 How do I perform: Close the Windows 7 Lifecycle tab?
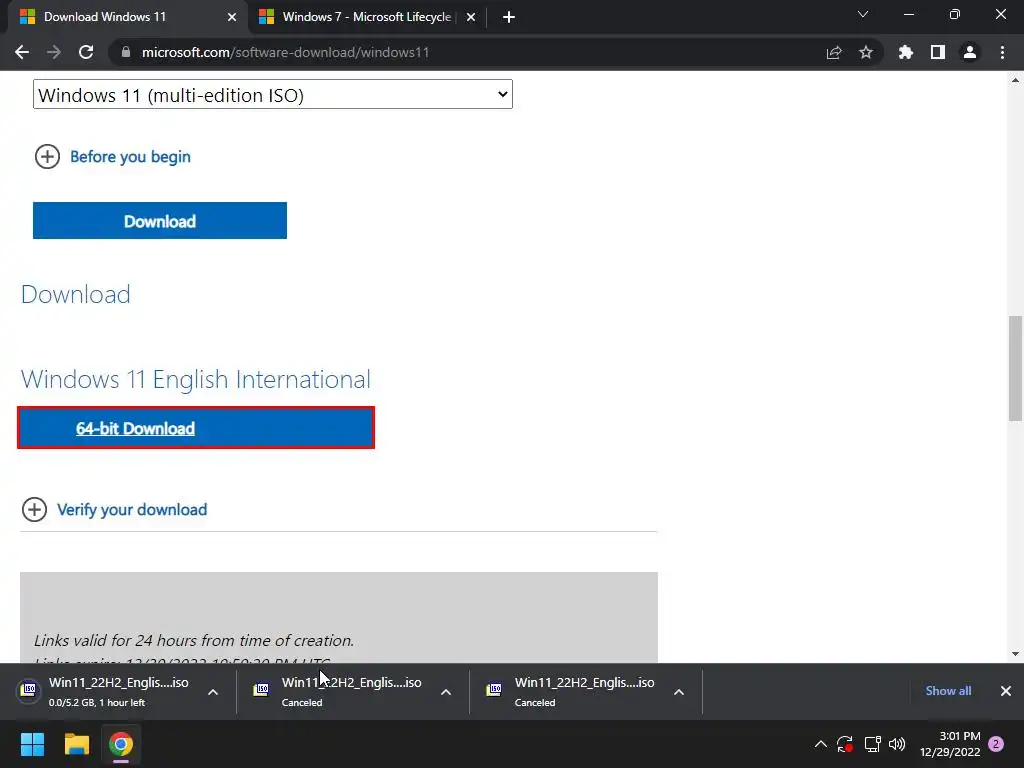click(x=471, y=17)
